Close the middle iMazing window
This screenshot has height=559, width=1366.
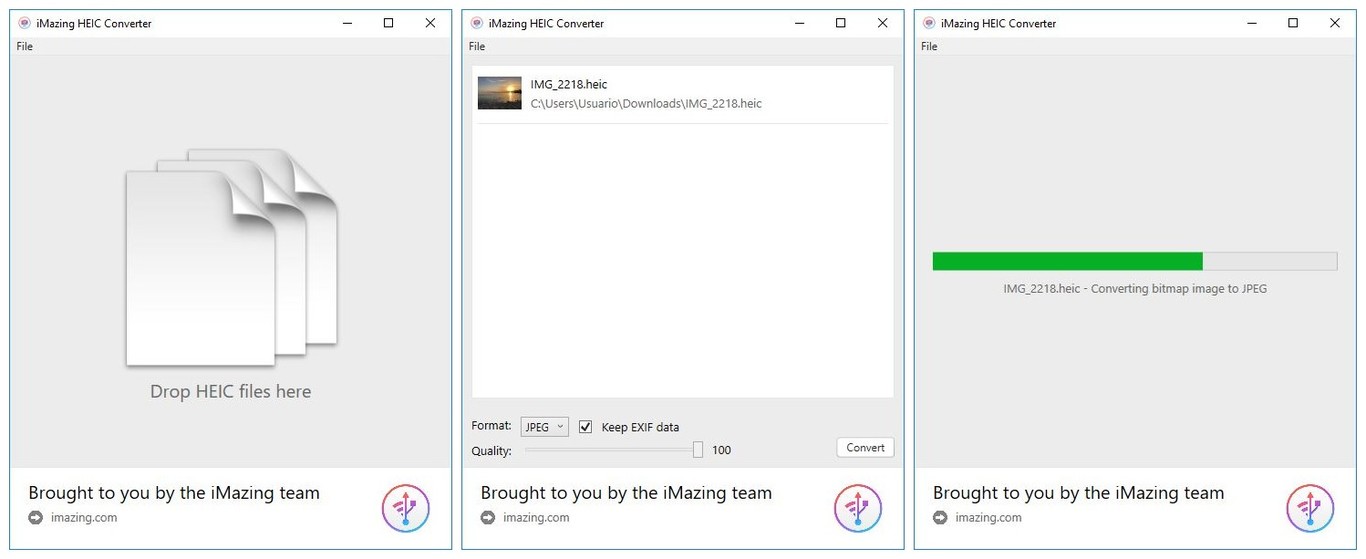click(x=883, y=23)
